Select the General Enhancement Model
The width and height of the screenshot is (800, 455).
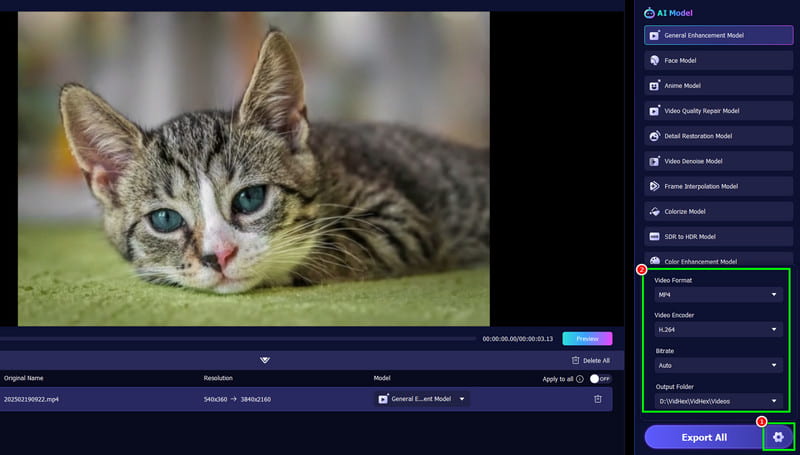(718, 36)
